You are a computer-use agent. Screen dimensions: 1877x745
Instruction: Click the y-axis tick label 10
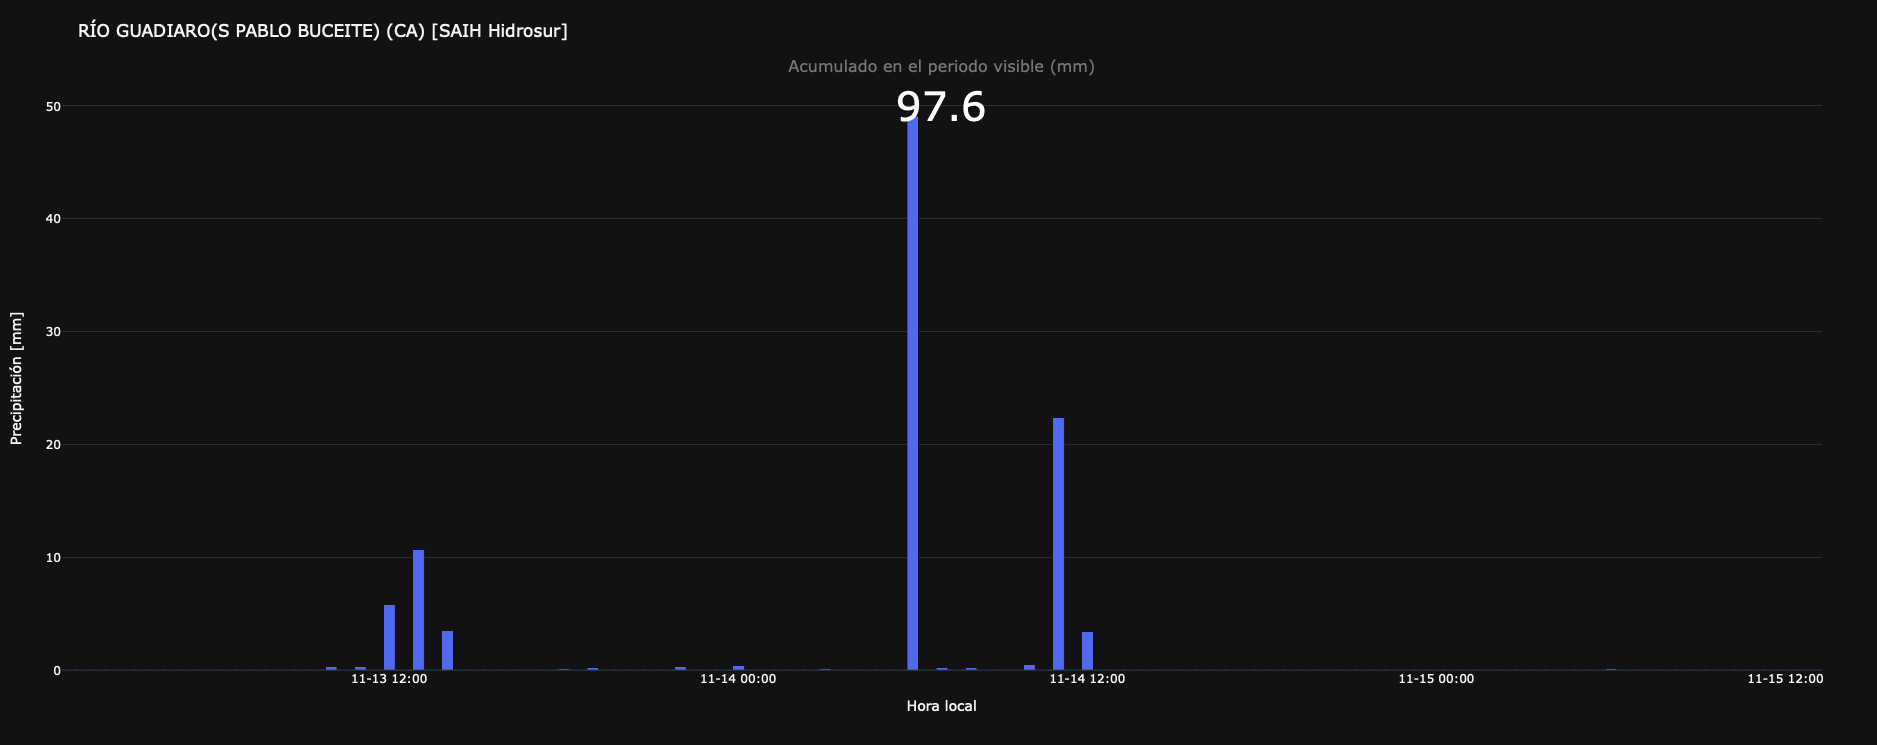(53, 558)
